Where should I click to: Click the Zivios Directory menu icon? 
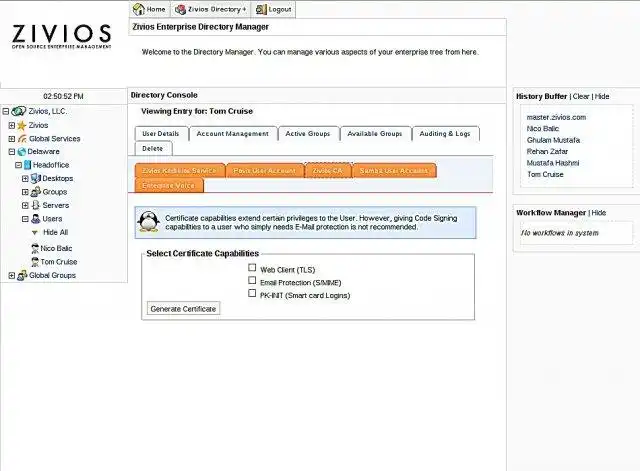(180, 9)
